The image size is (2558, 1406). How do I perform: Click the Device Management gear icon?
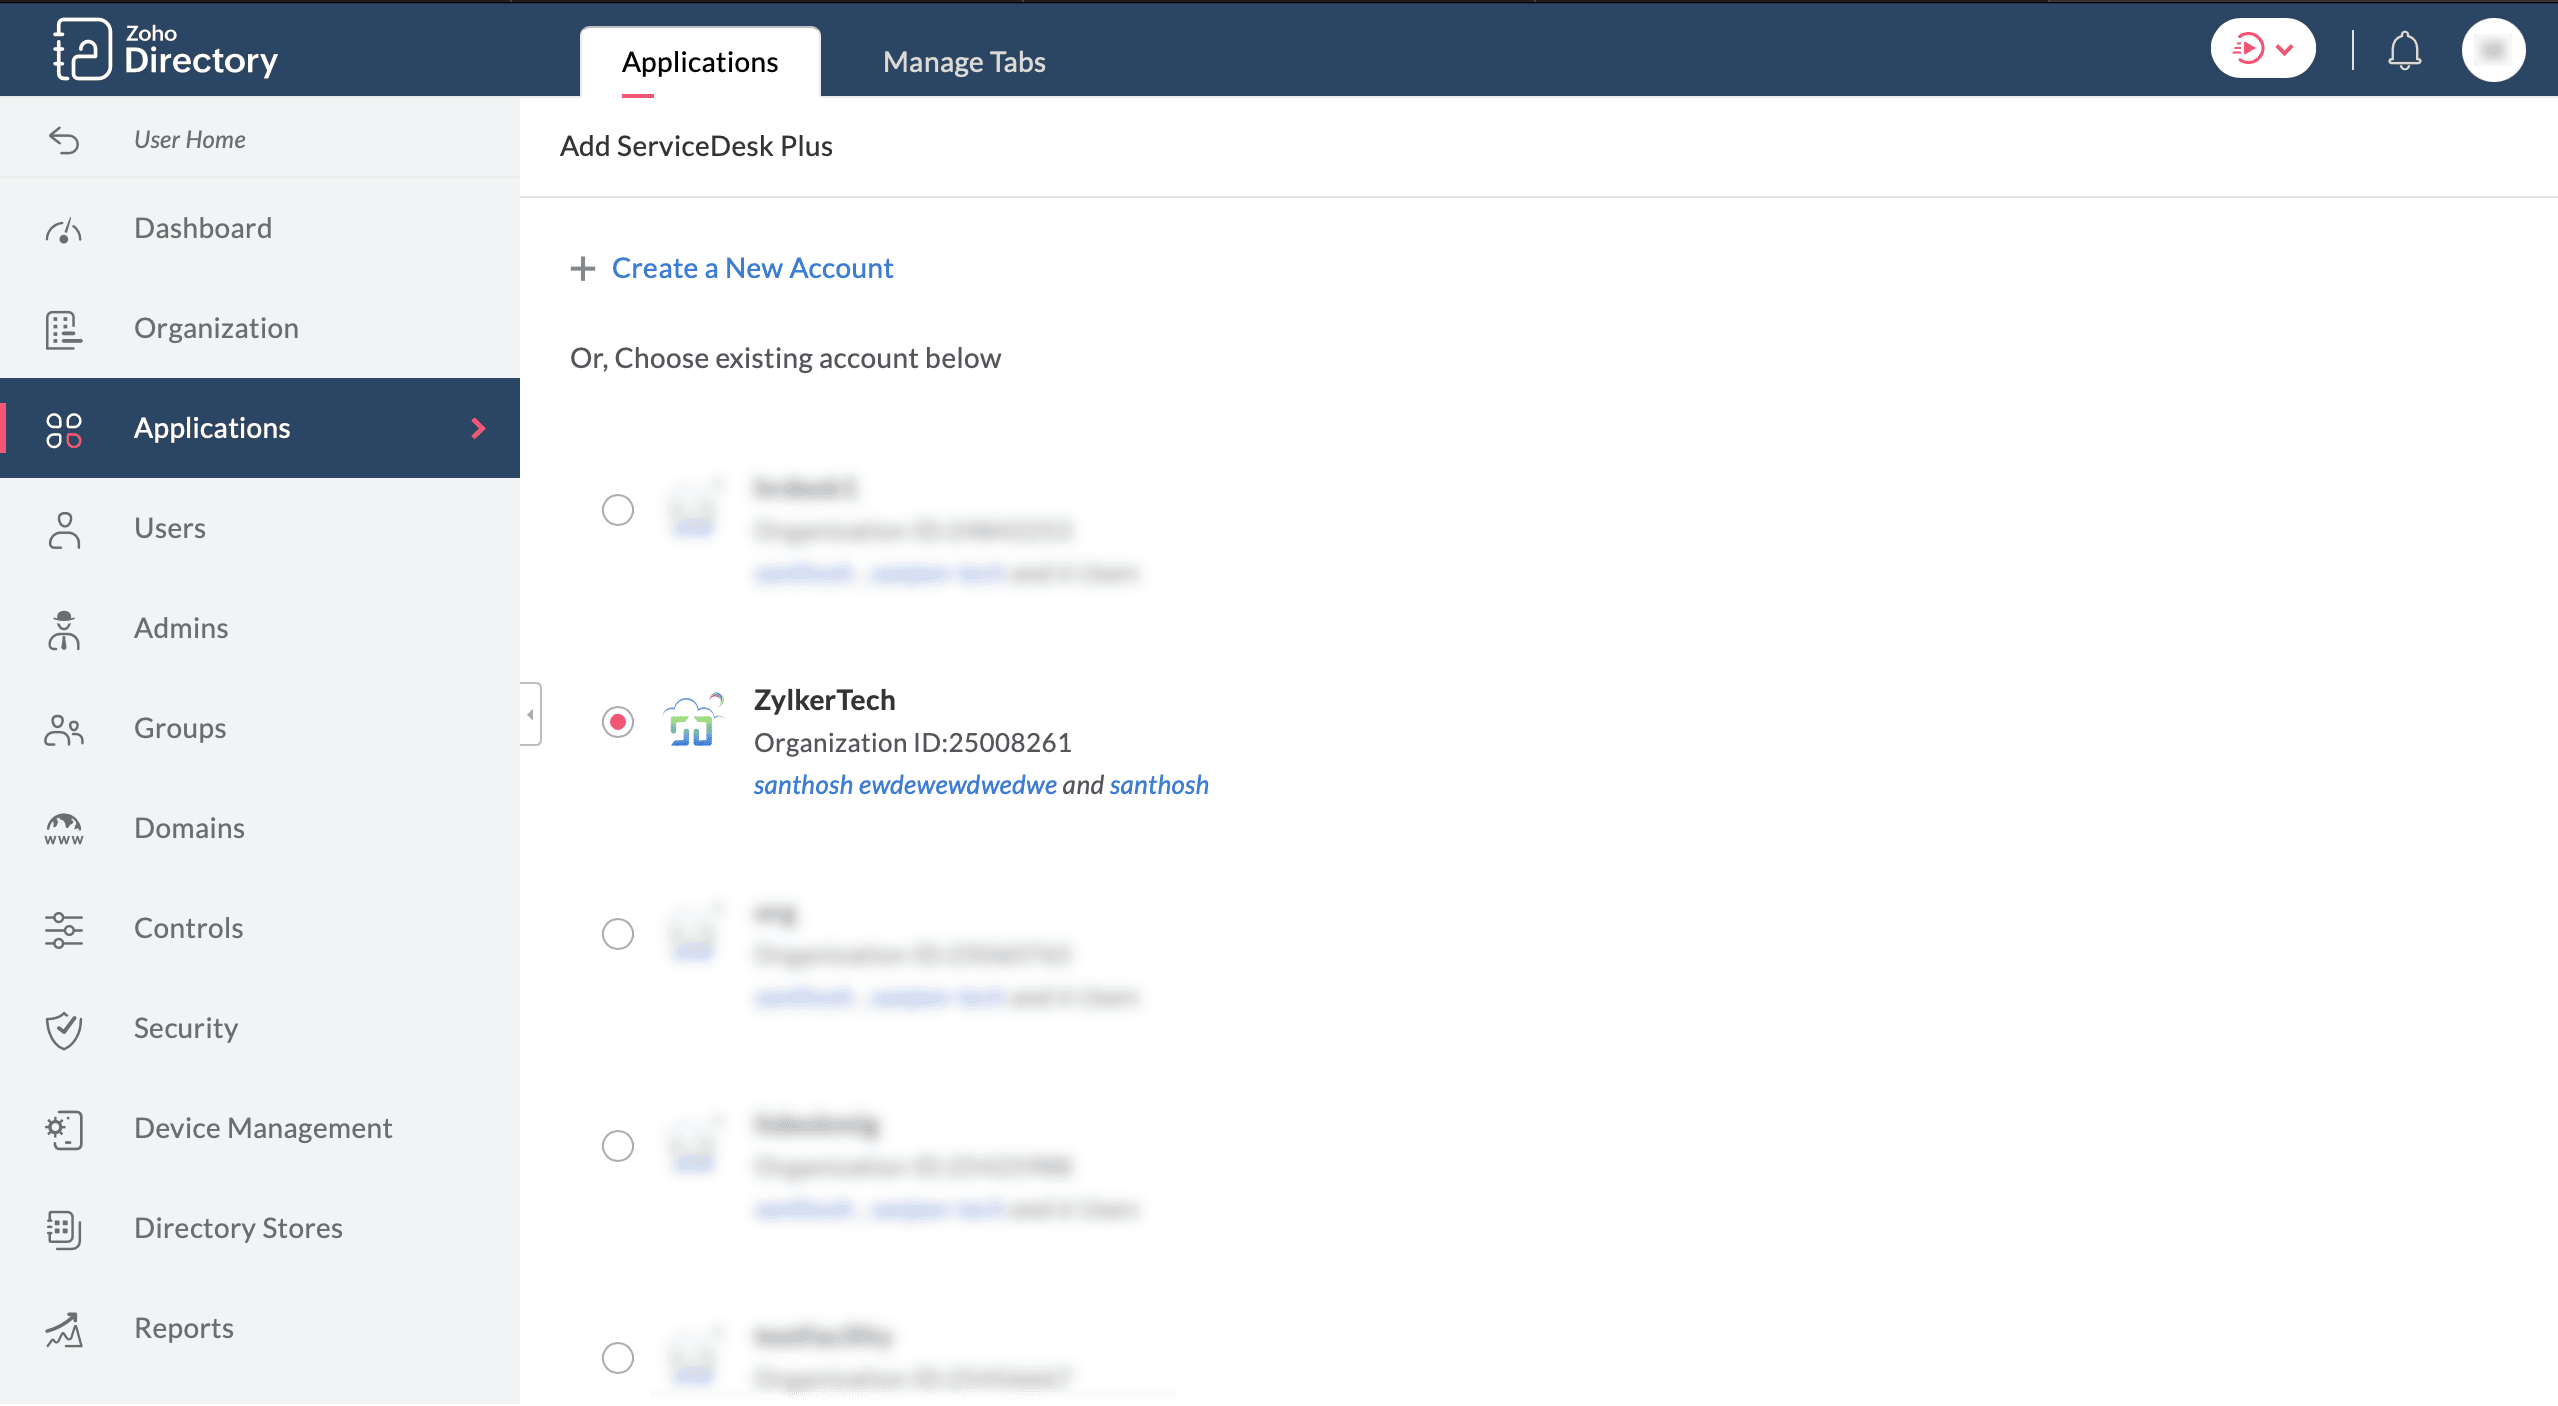tap(64, 1129)
